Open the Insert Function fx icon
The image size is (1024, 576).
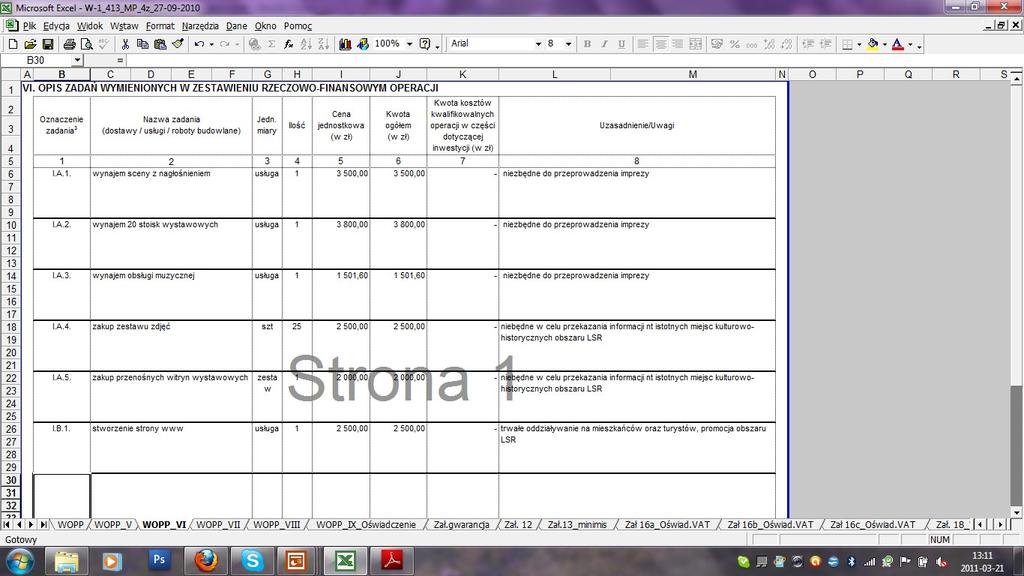click(x=289, y=44)
